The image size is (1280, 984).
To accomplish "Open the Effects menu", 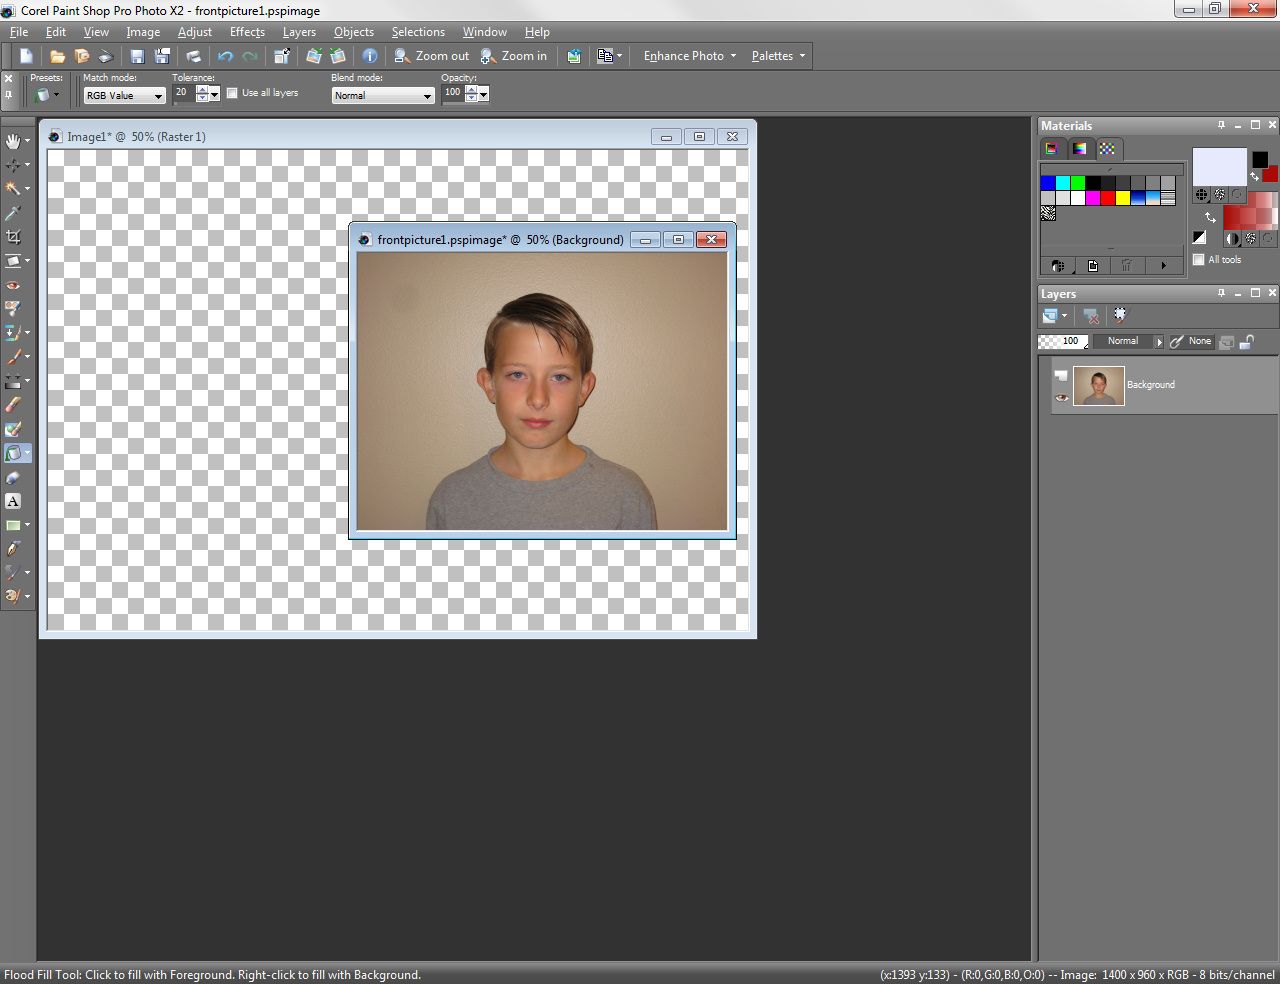I will coord(247,32).
